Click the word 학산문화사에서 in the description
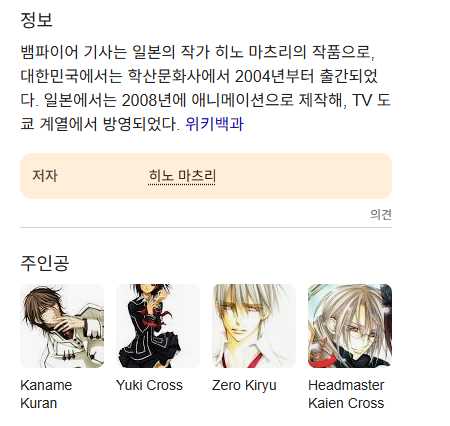This screenshot has height=426, width=450. pos(179,76)
